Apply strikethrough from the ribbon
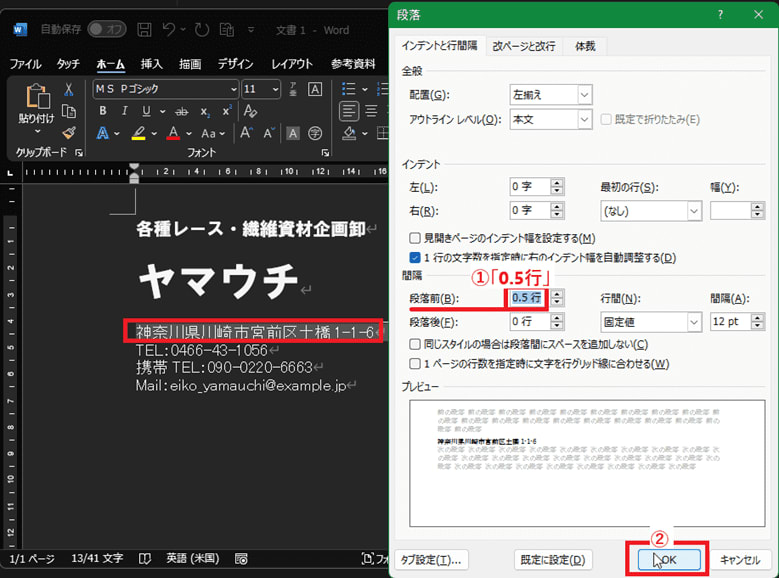This screenshot has width=779, height=578. click(181, 111)
